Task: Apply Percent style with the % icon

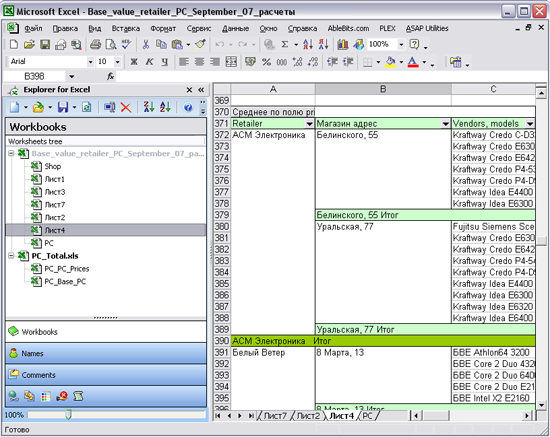Action: point(266,62)
